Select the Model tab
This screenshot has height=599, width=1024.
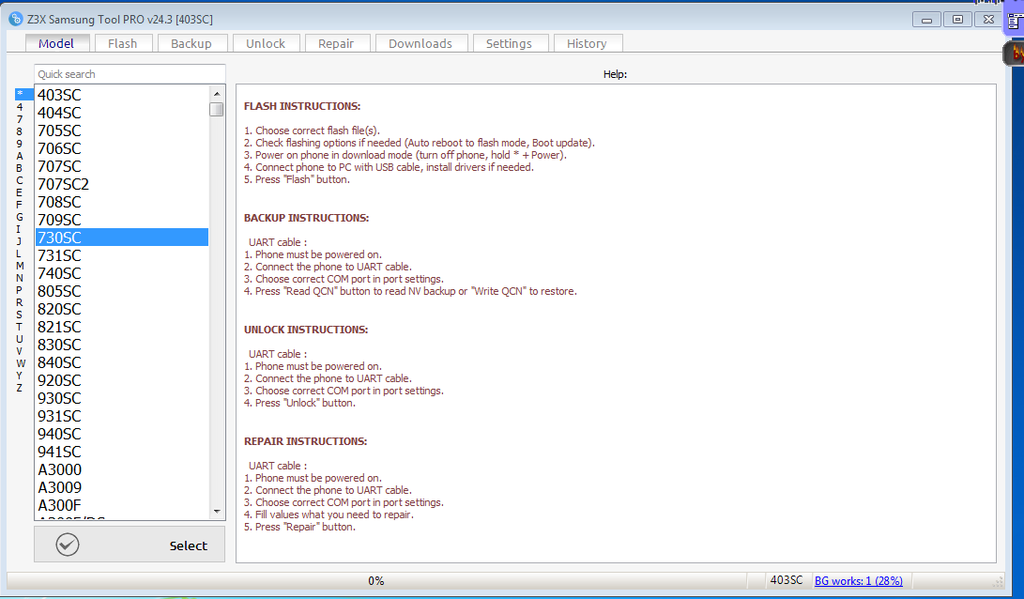[56, 43]
